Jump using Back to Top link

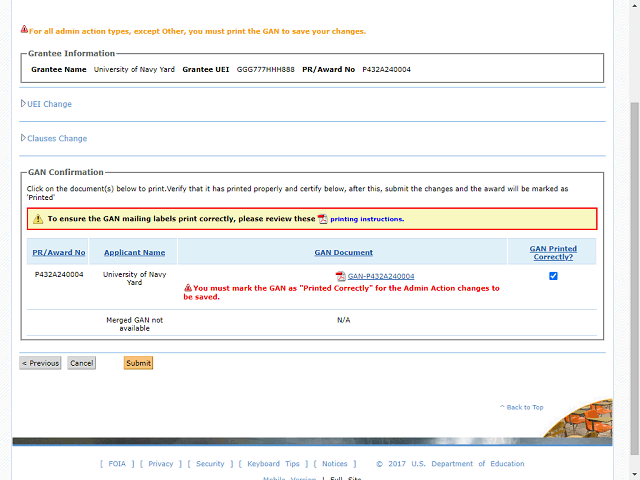point(522,407)
